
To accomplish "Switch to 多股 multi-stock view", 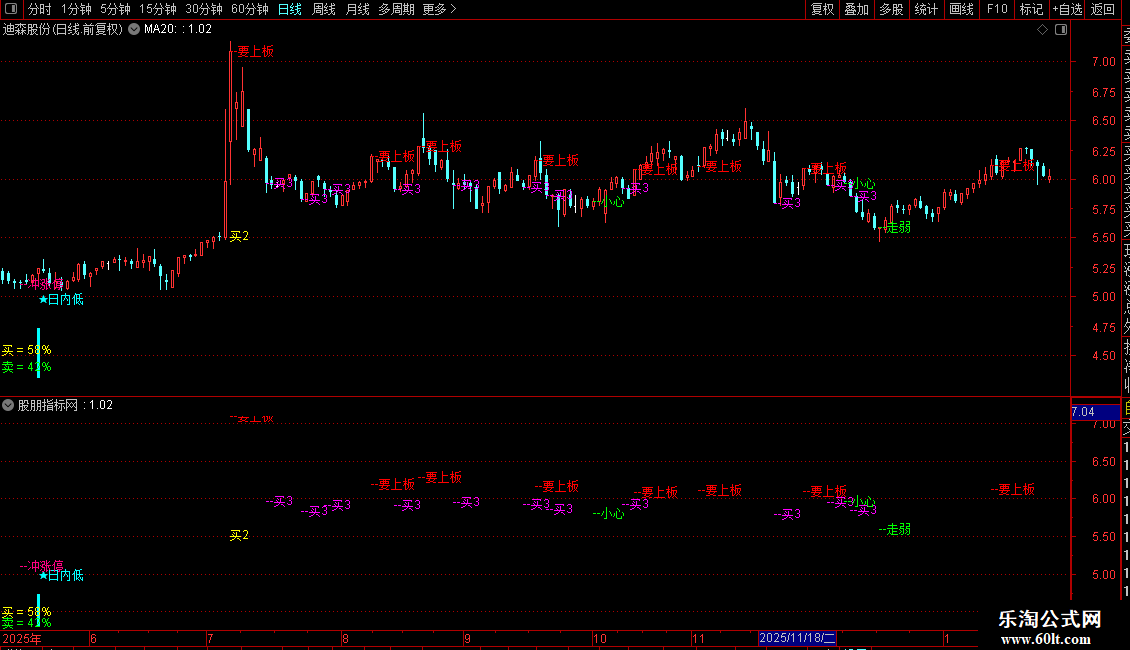I will tap(891, 9).
